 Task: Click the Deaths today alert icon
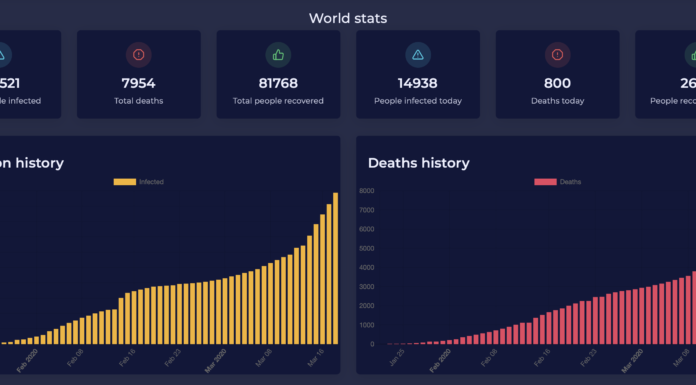[558, 55]
